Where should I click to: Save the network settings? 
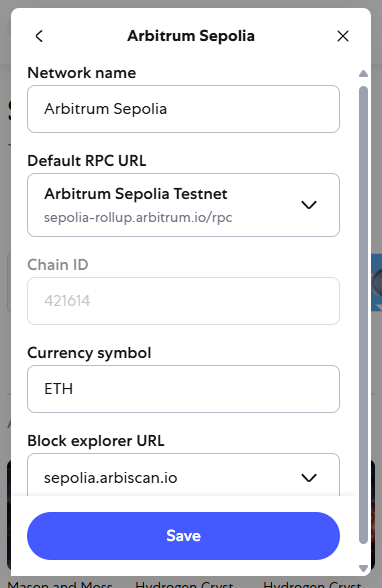[x=183, y=536]
